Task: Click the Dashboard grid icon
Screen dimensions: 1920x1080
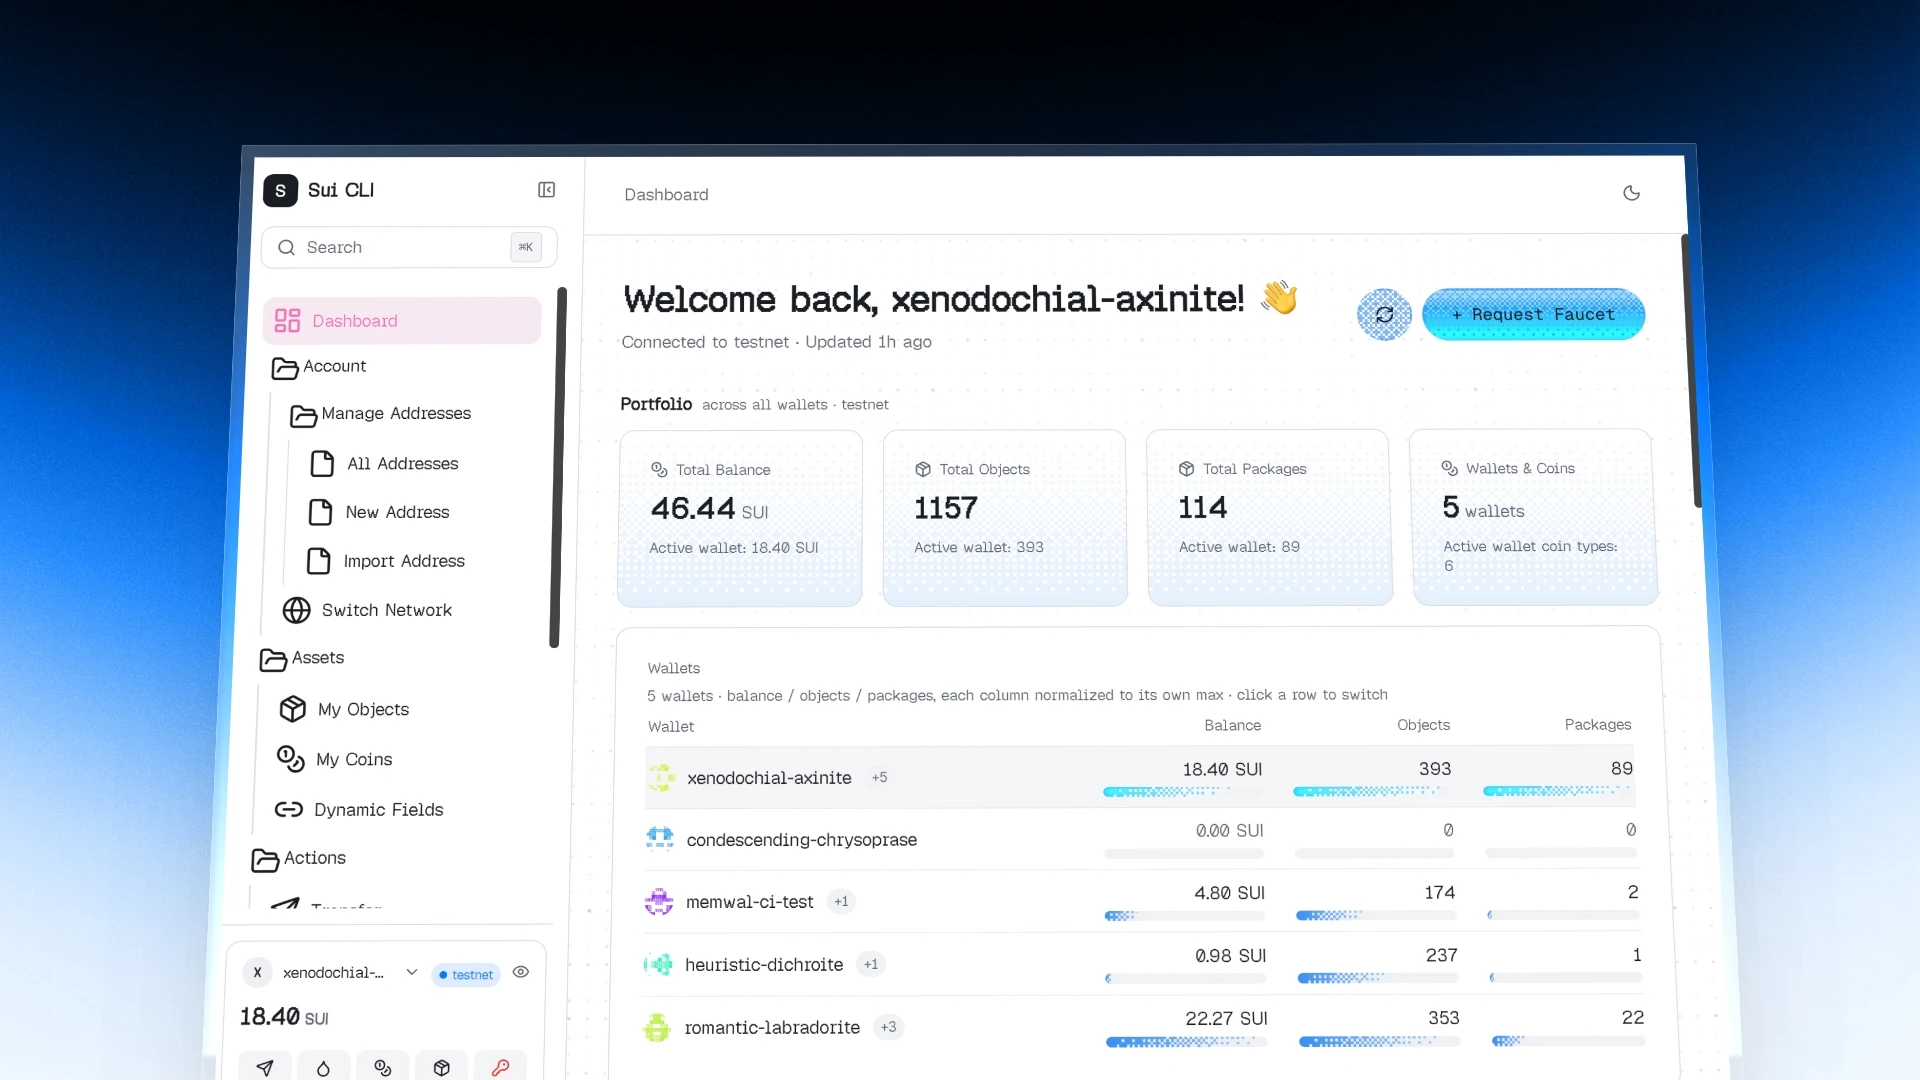Action: [287, 321]
